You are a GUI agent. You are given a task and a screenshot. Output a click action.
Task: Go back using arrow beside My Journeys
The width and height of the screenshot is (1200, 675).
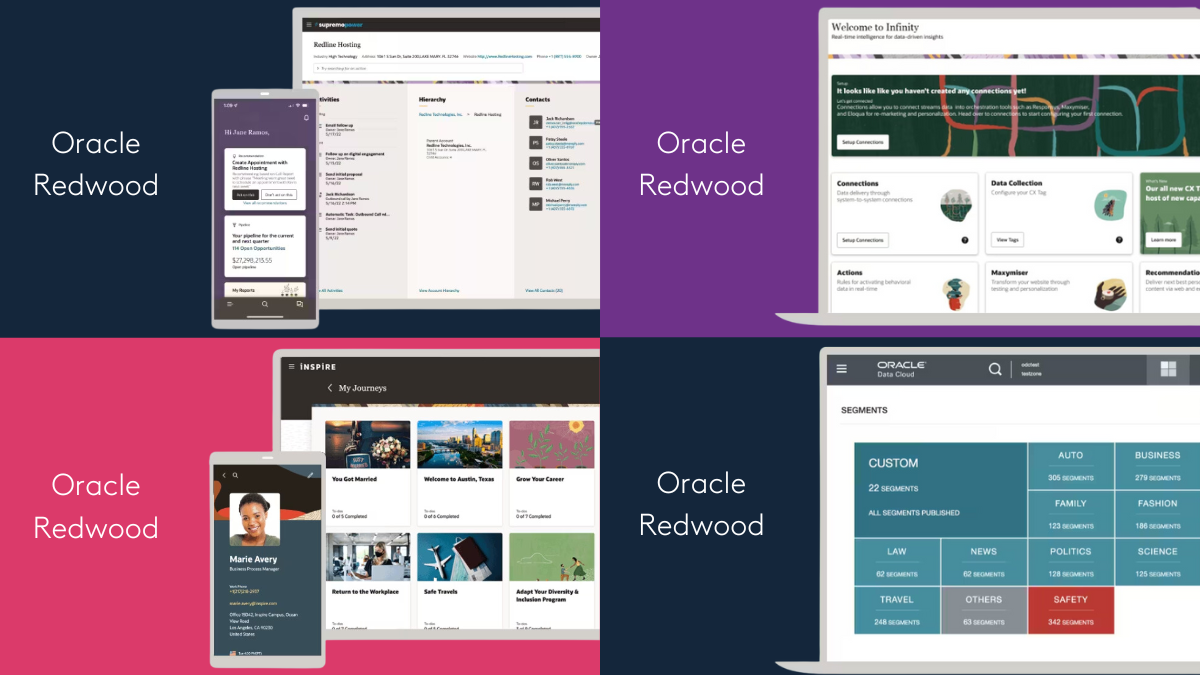pyautogui.click(x=330, y=388)
